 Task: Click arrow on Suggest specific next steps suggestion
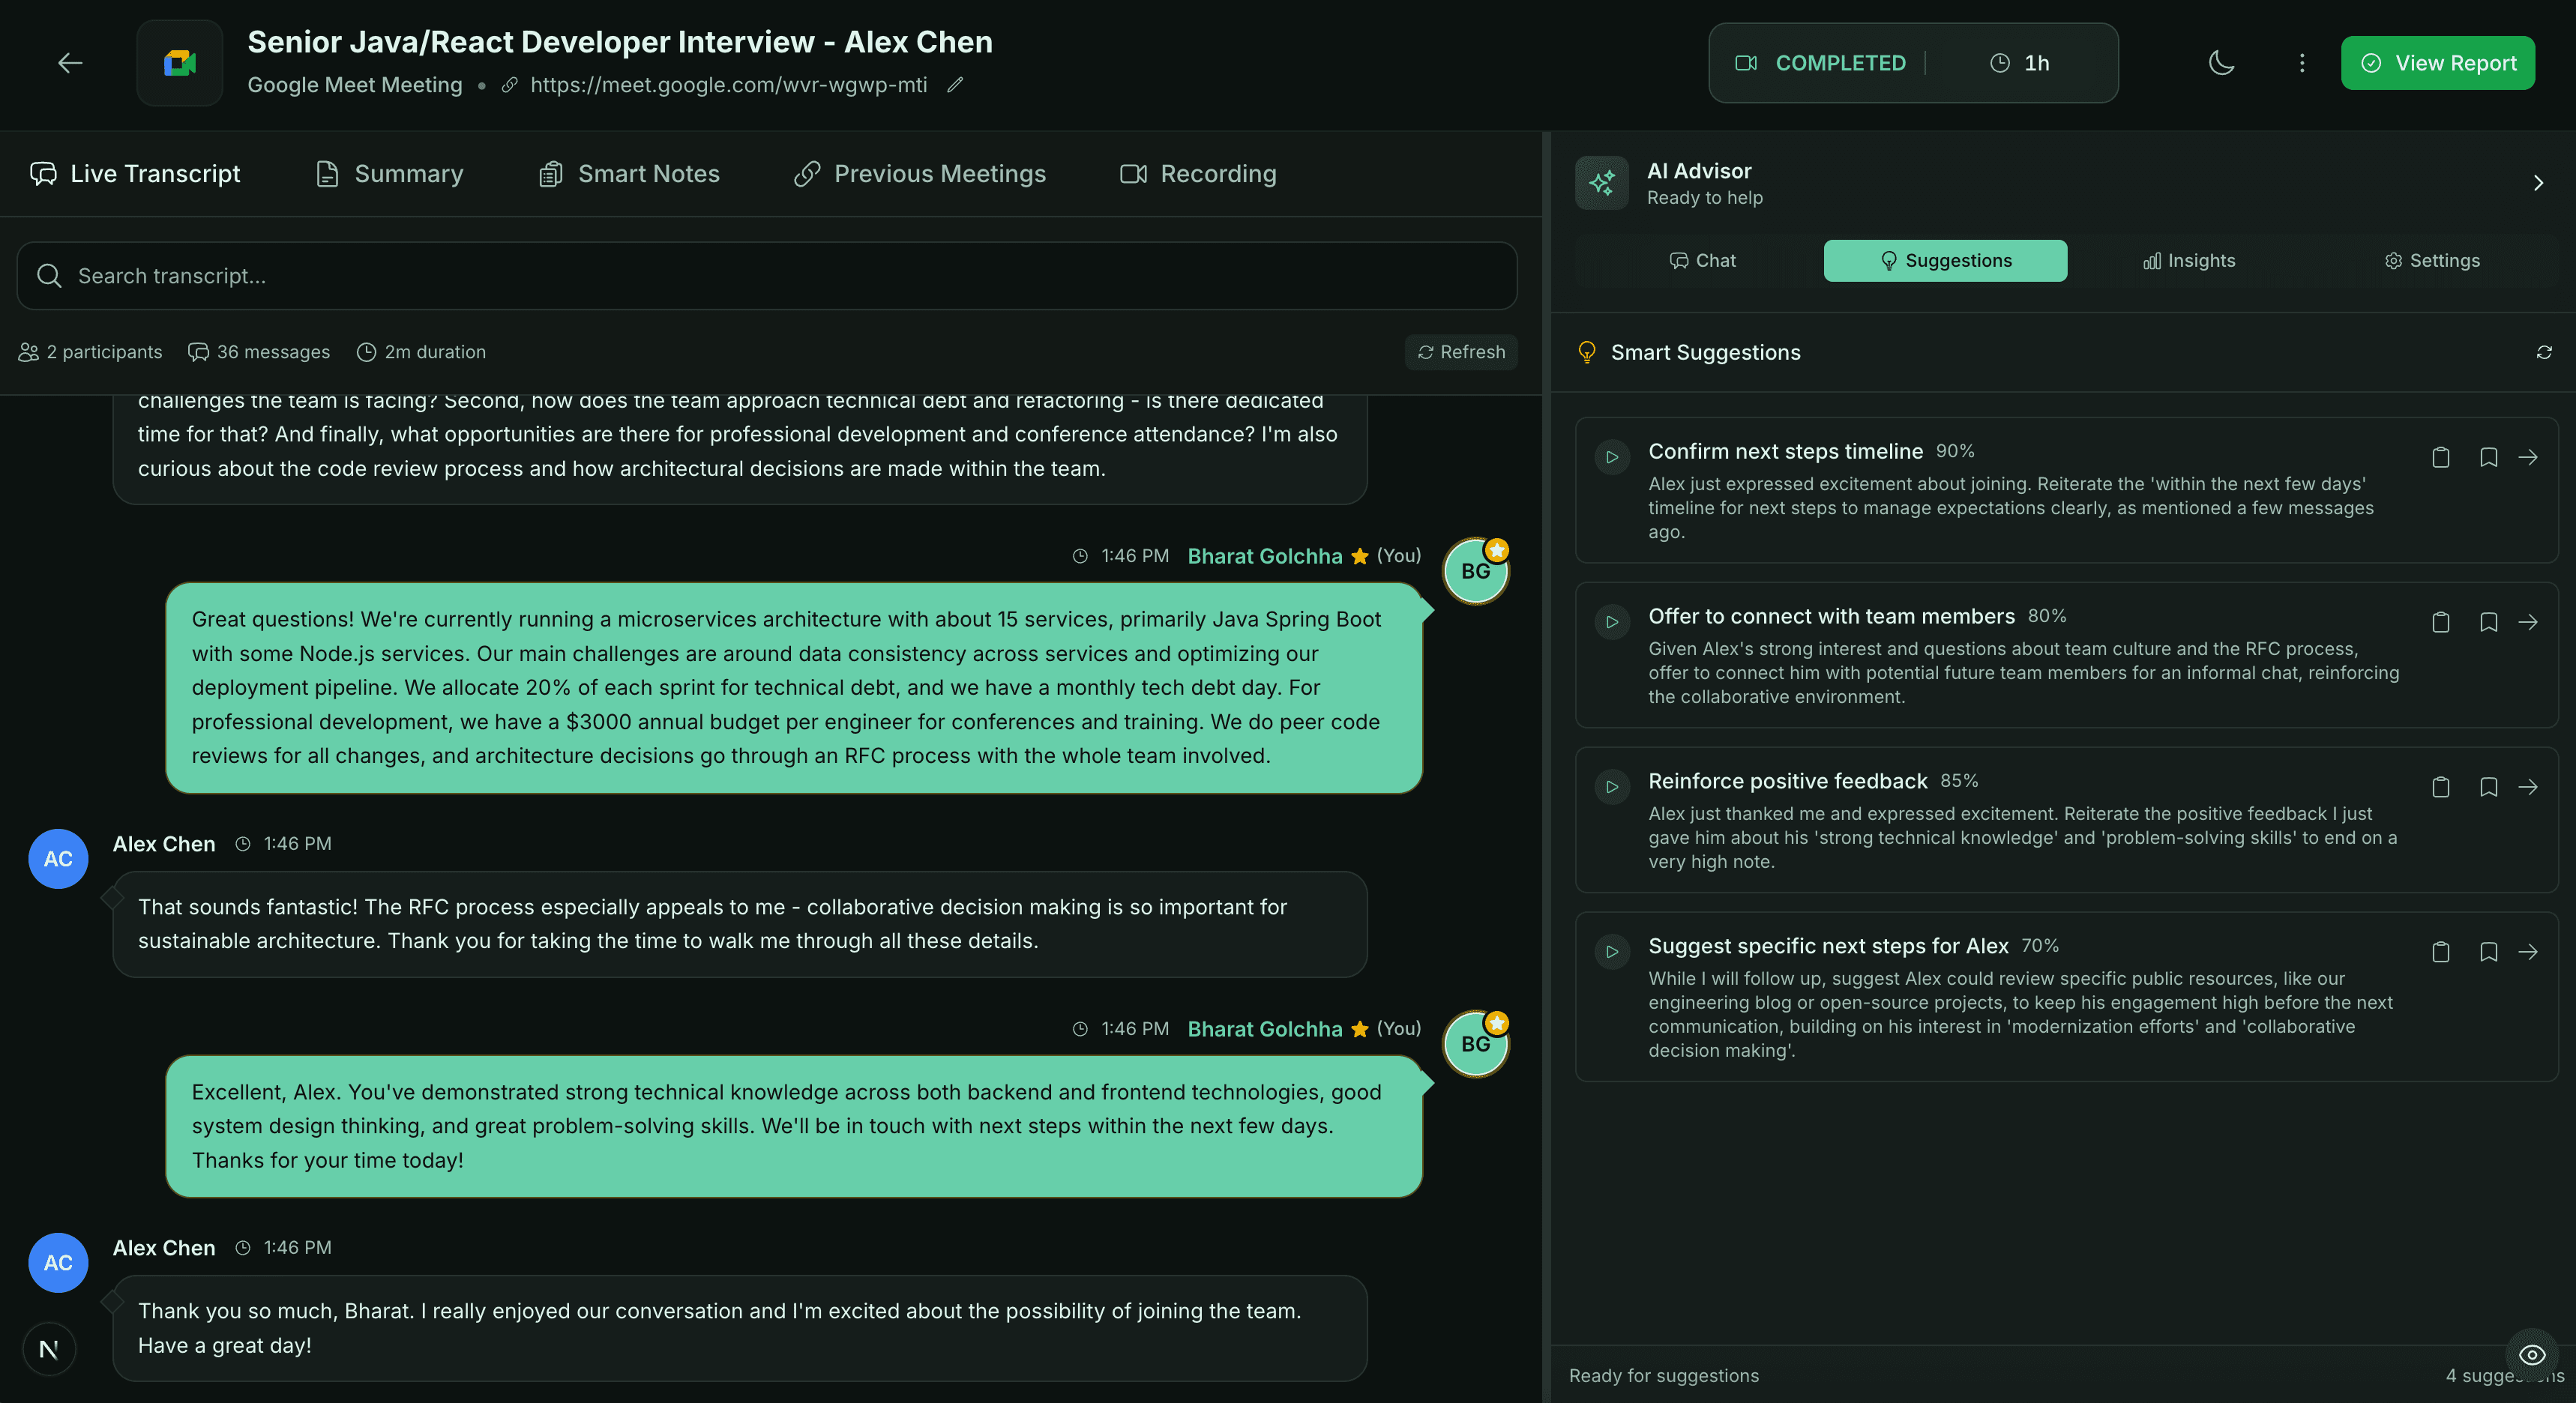click(2528, 952)
